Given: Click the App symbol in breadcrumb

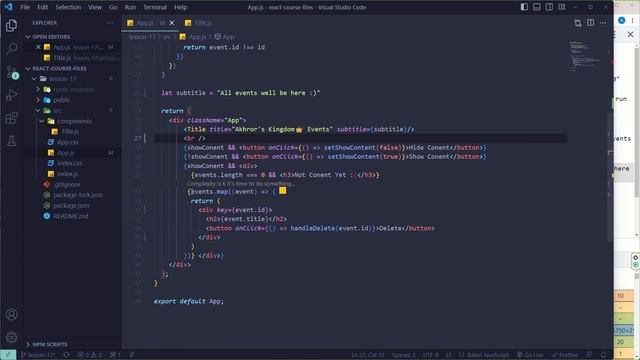Looking at the screenshot, I should click(x=224, y=37).
